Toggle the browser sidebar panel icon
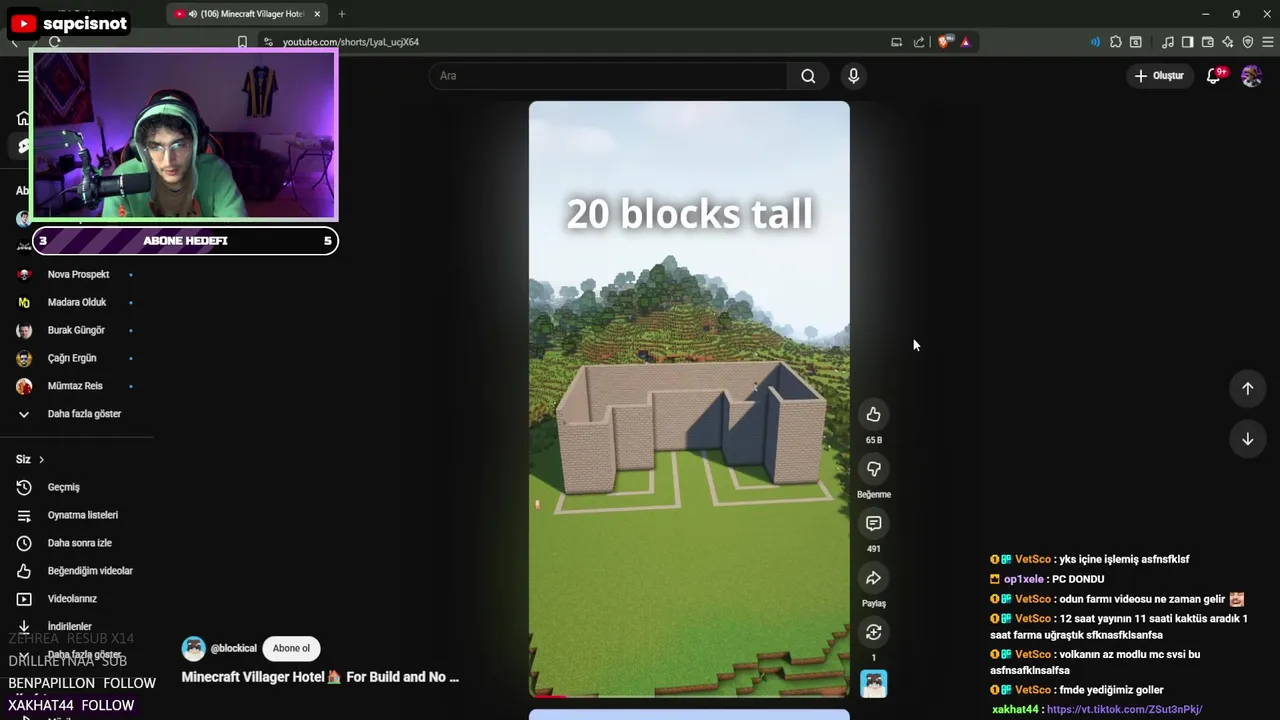 point(1187,42)
